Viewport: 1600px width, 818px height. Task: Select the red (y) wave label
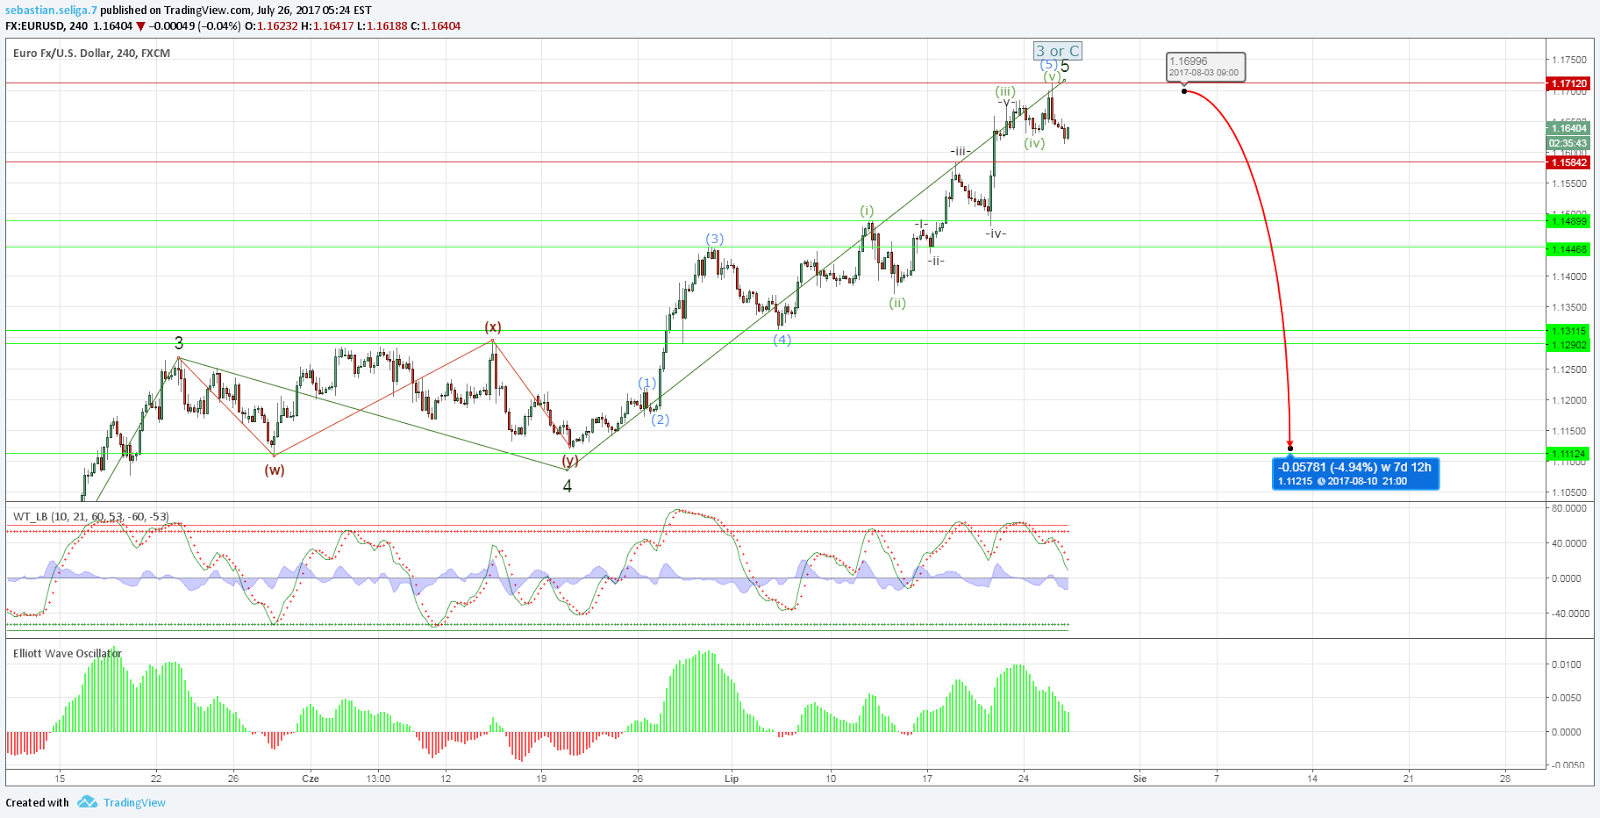(570, 461)
